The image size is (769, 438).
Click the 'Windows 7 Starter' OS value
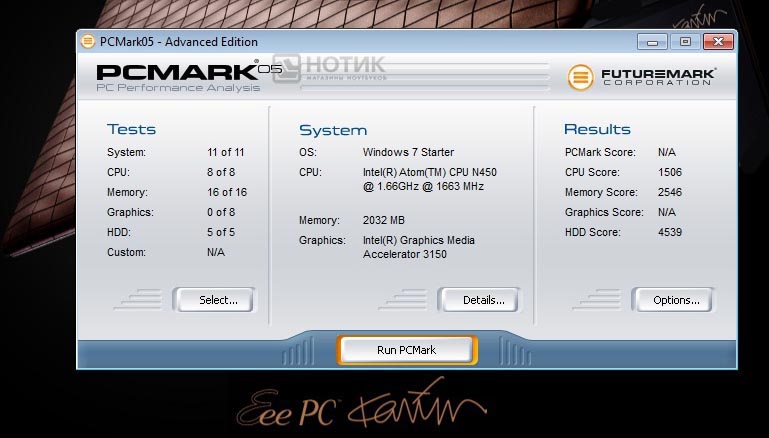(x=409, y=152)
